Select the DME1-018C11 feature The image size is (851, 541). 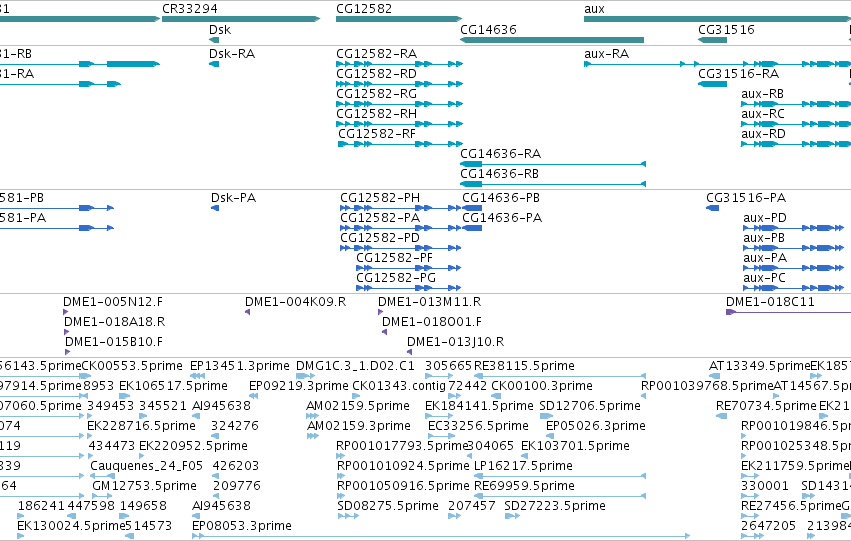(x=788, y=312)
